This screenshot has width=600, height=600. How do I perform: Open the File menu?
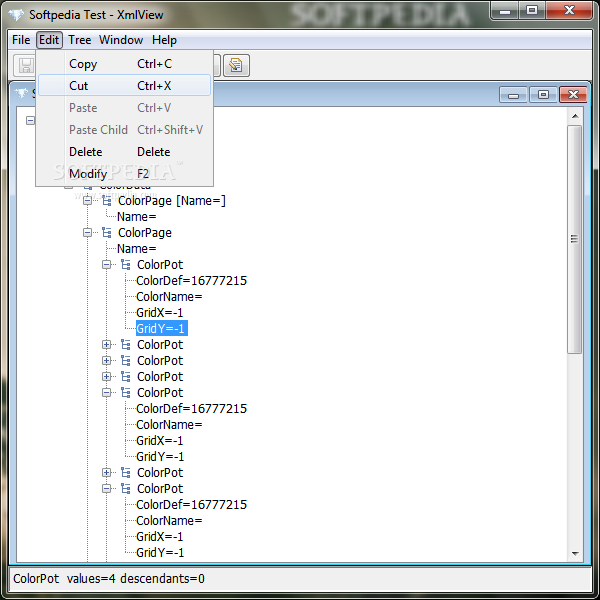pyautogui.click(x=21, y=40)
